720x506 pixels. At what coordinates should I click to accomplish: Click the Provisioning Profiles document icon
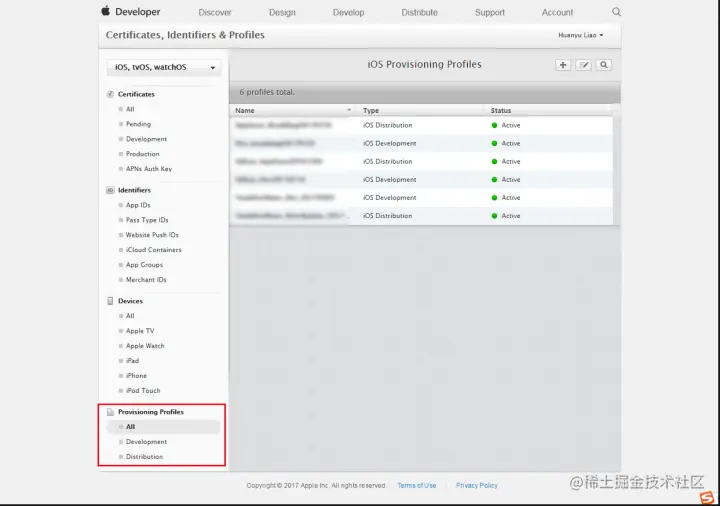(110, 412)
